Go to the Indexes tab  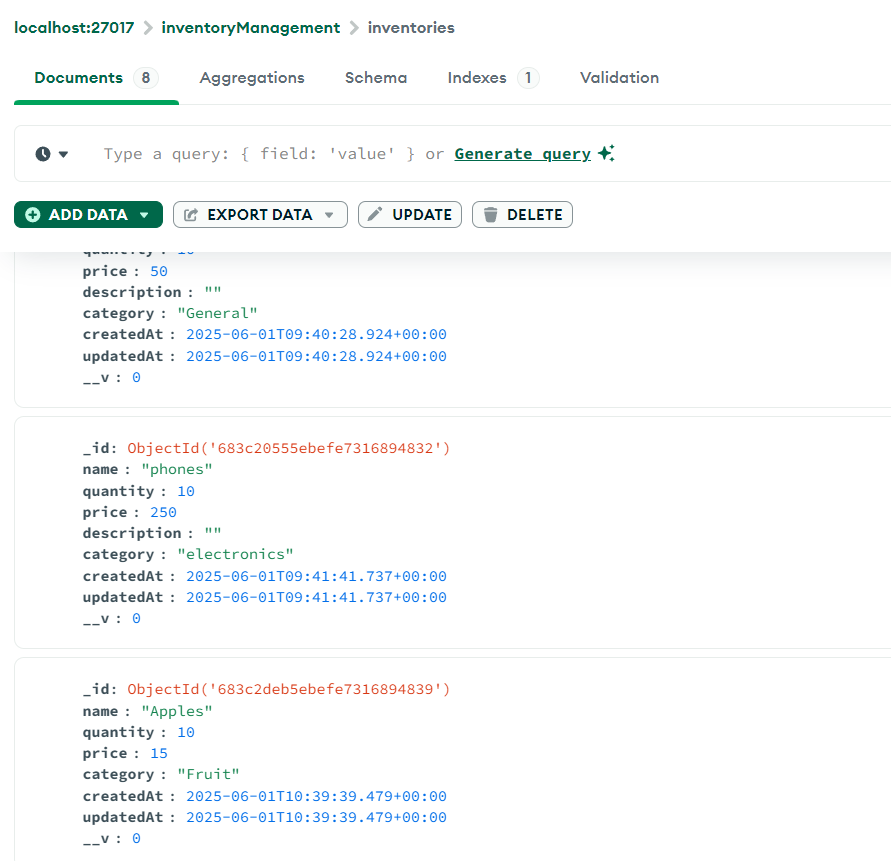tap(477, 78)
